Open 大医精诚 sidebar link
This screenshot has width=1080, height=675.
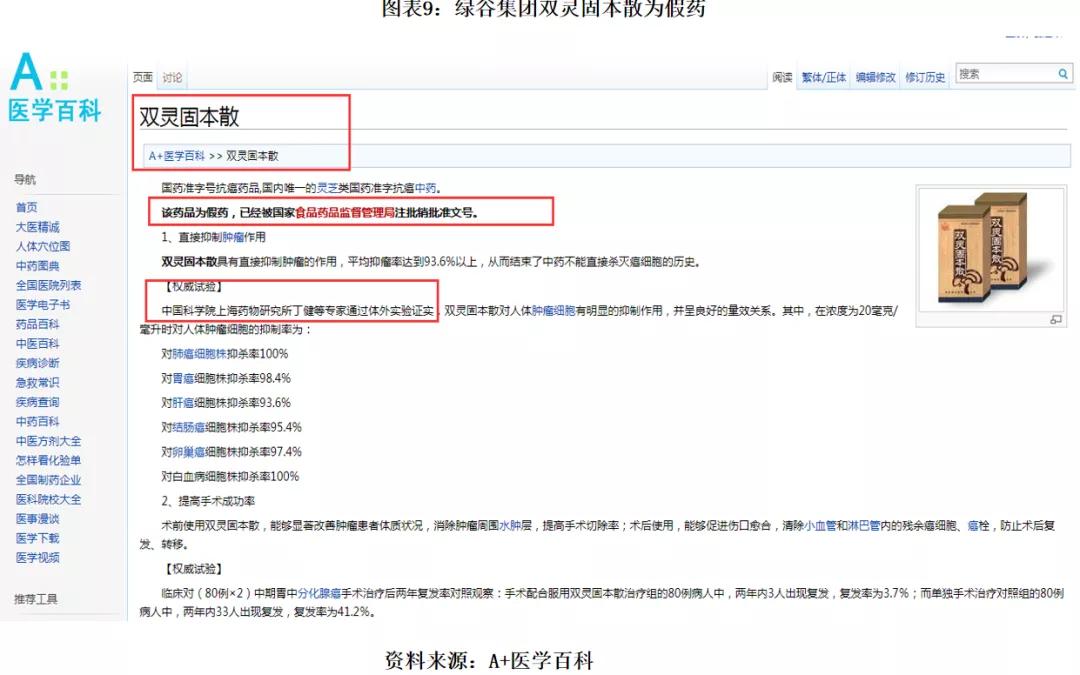pos(38,227)
